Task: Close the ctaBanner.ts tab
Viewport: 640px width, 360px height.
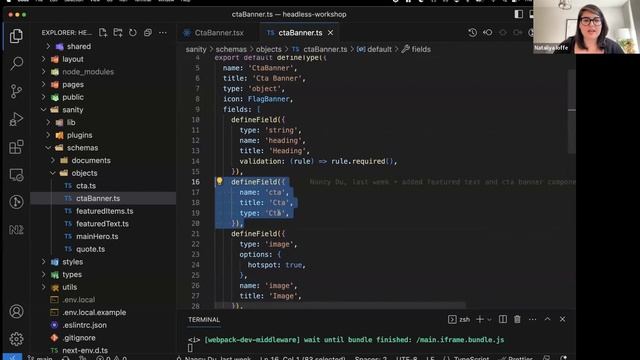Action: click(x=330, y=33)
